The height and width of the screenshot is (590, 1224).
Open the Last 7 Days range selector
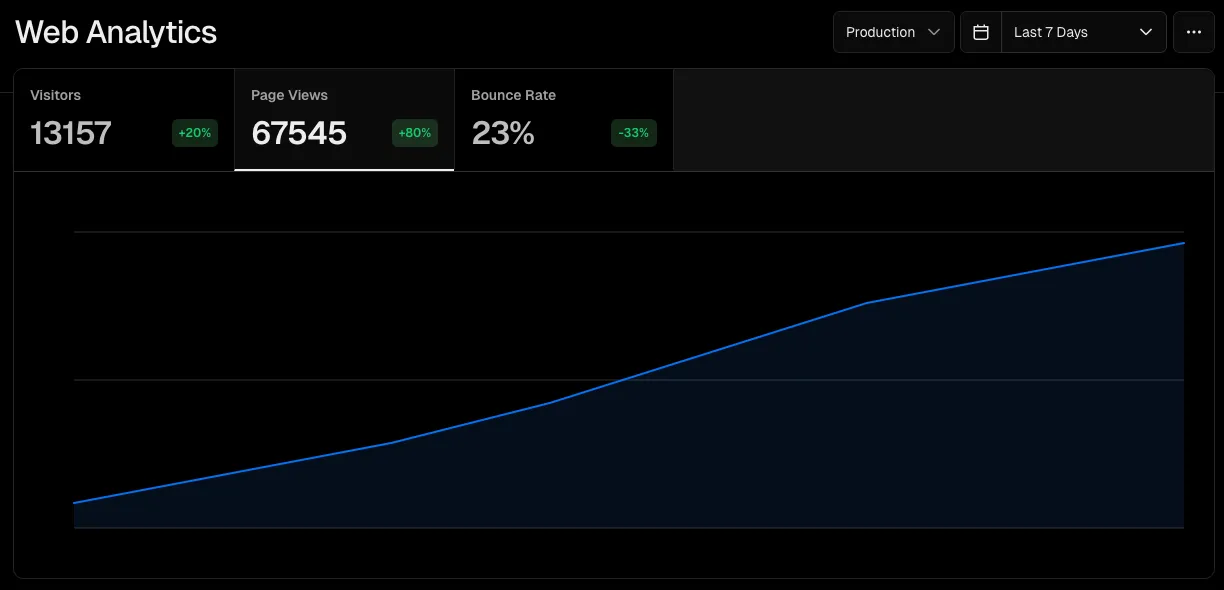pos(1083,32)
